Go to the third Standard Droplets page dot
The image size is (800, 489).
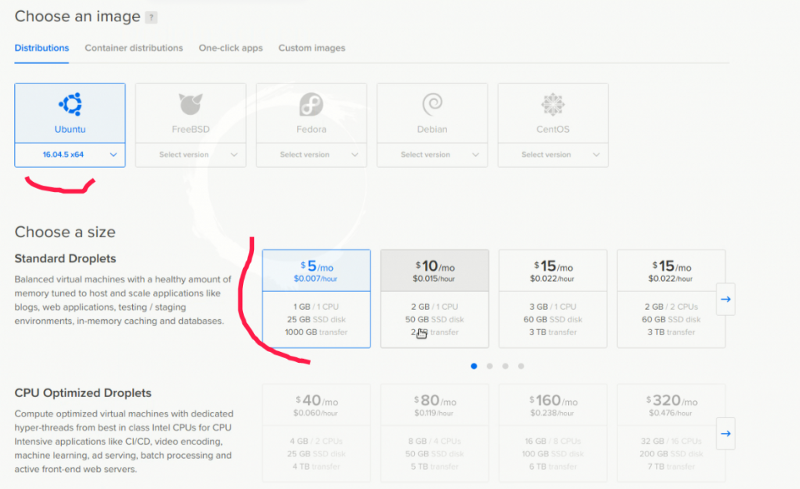pyautogui.click(x=505, y=366)
